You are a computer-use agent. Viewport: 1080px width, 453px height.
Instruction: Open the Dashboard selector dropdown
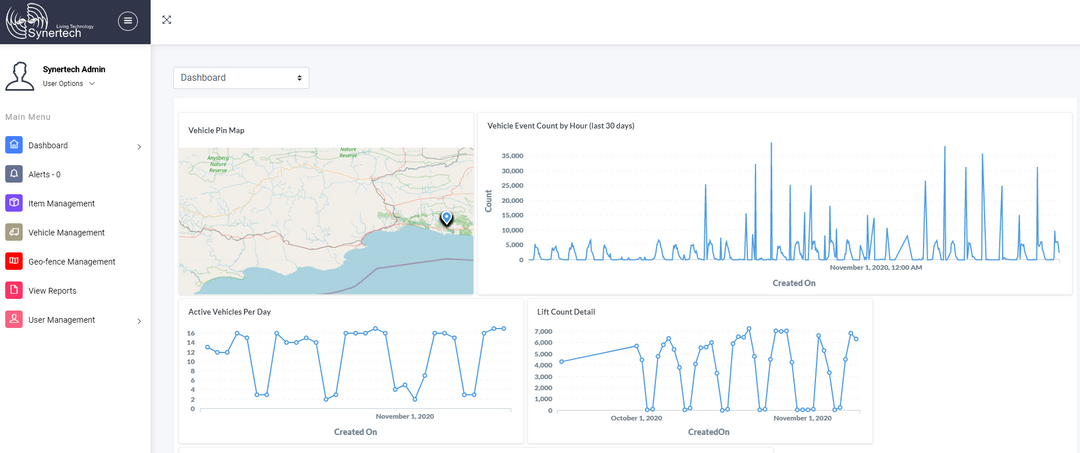pyautogui.click(x=241, y=77)
